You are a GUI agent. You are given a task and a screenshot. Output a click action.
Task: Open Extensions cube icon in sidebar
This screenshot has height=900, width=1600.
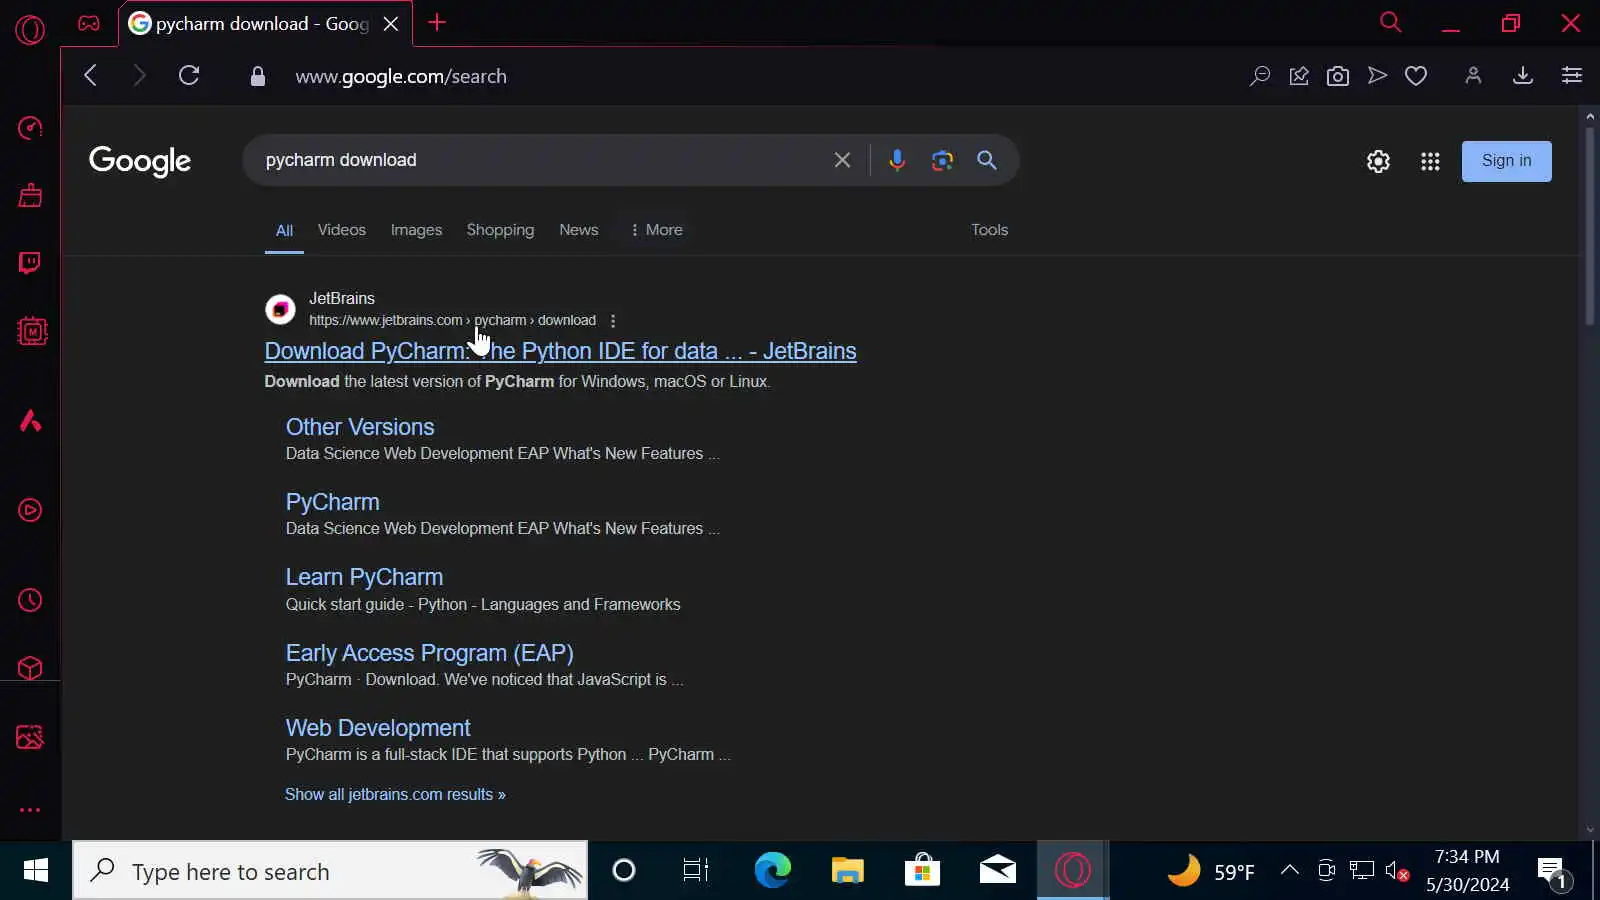[x=30, y=668]
